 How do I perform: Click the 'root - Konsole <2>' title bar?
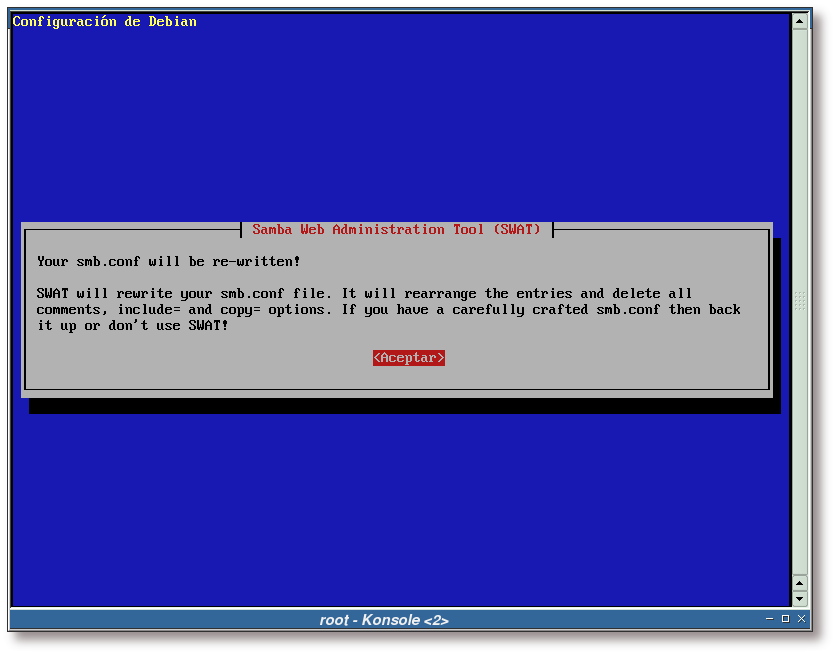[x=384, y=620]
